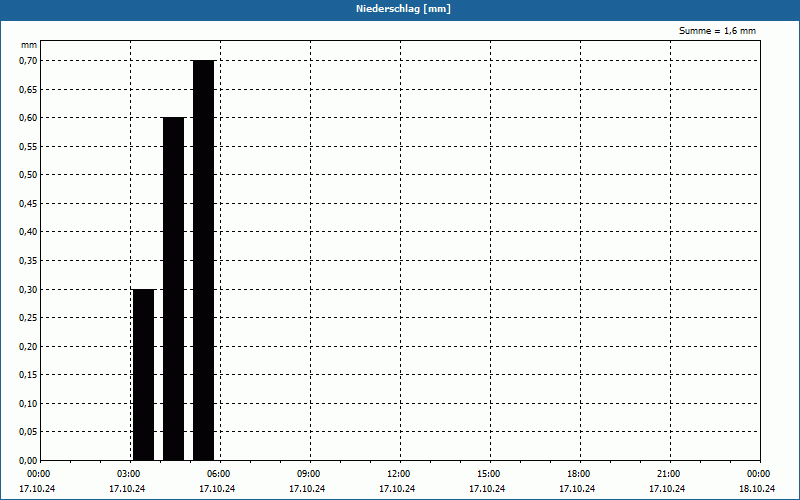The image size is (800, 500).
Task: Click the 06:00 time axis label
Action: pos(218,474)
